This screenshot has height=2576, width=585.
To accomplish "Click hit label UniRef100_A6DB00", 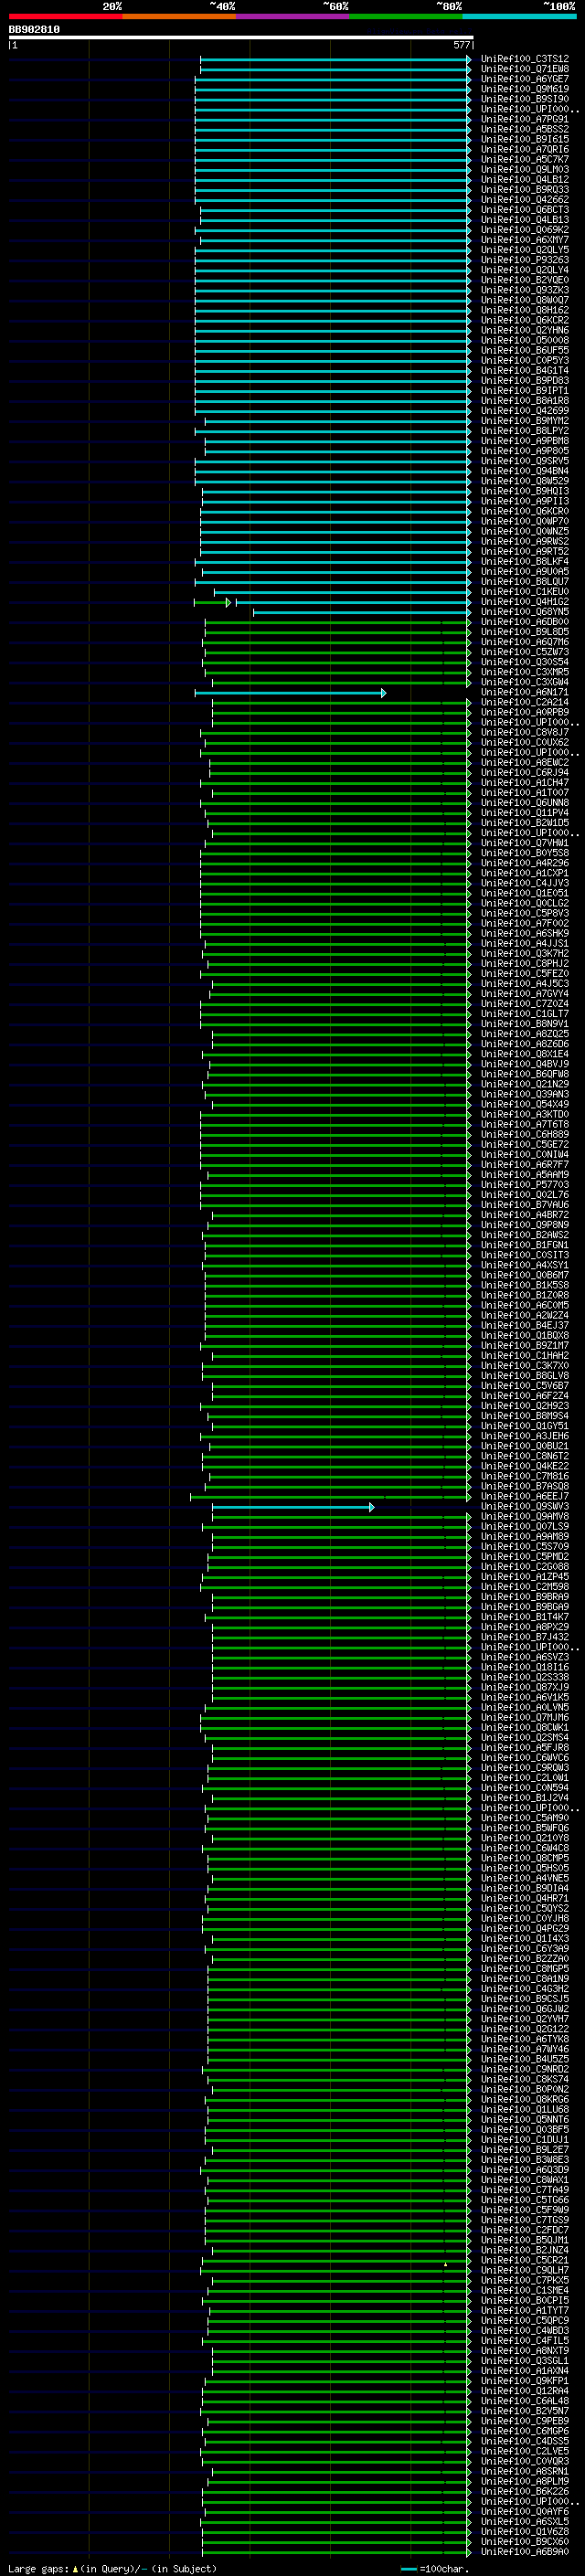I will 525,622.
